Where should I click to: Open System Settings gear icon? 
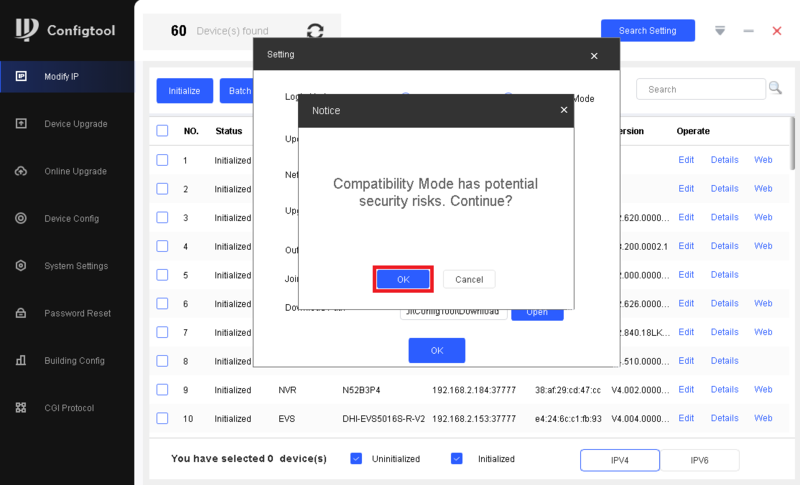[x=21, y=266]
